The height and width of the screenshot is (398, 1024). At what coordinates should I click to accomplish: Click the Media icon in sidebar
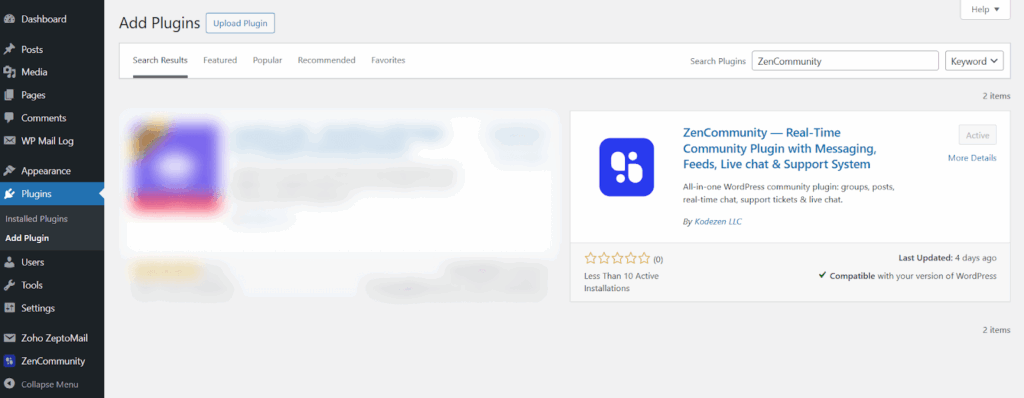pyautogui.click(x=9, y=73)
